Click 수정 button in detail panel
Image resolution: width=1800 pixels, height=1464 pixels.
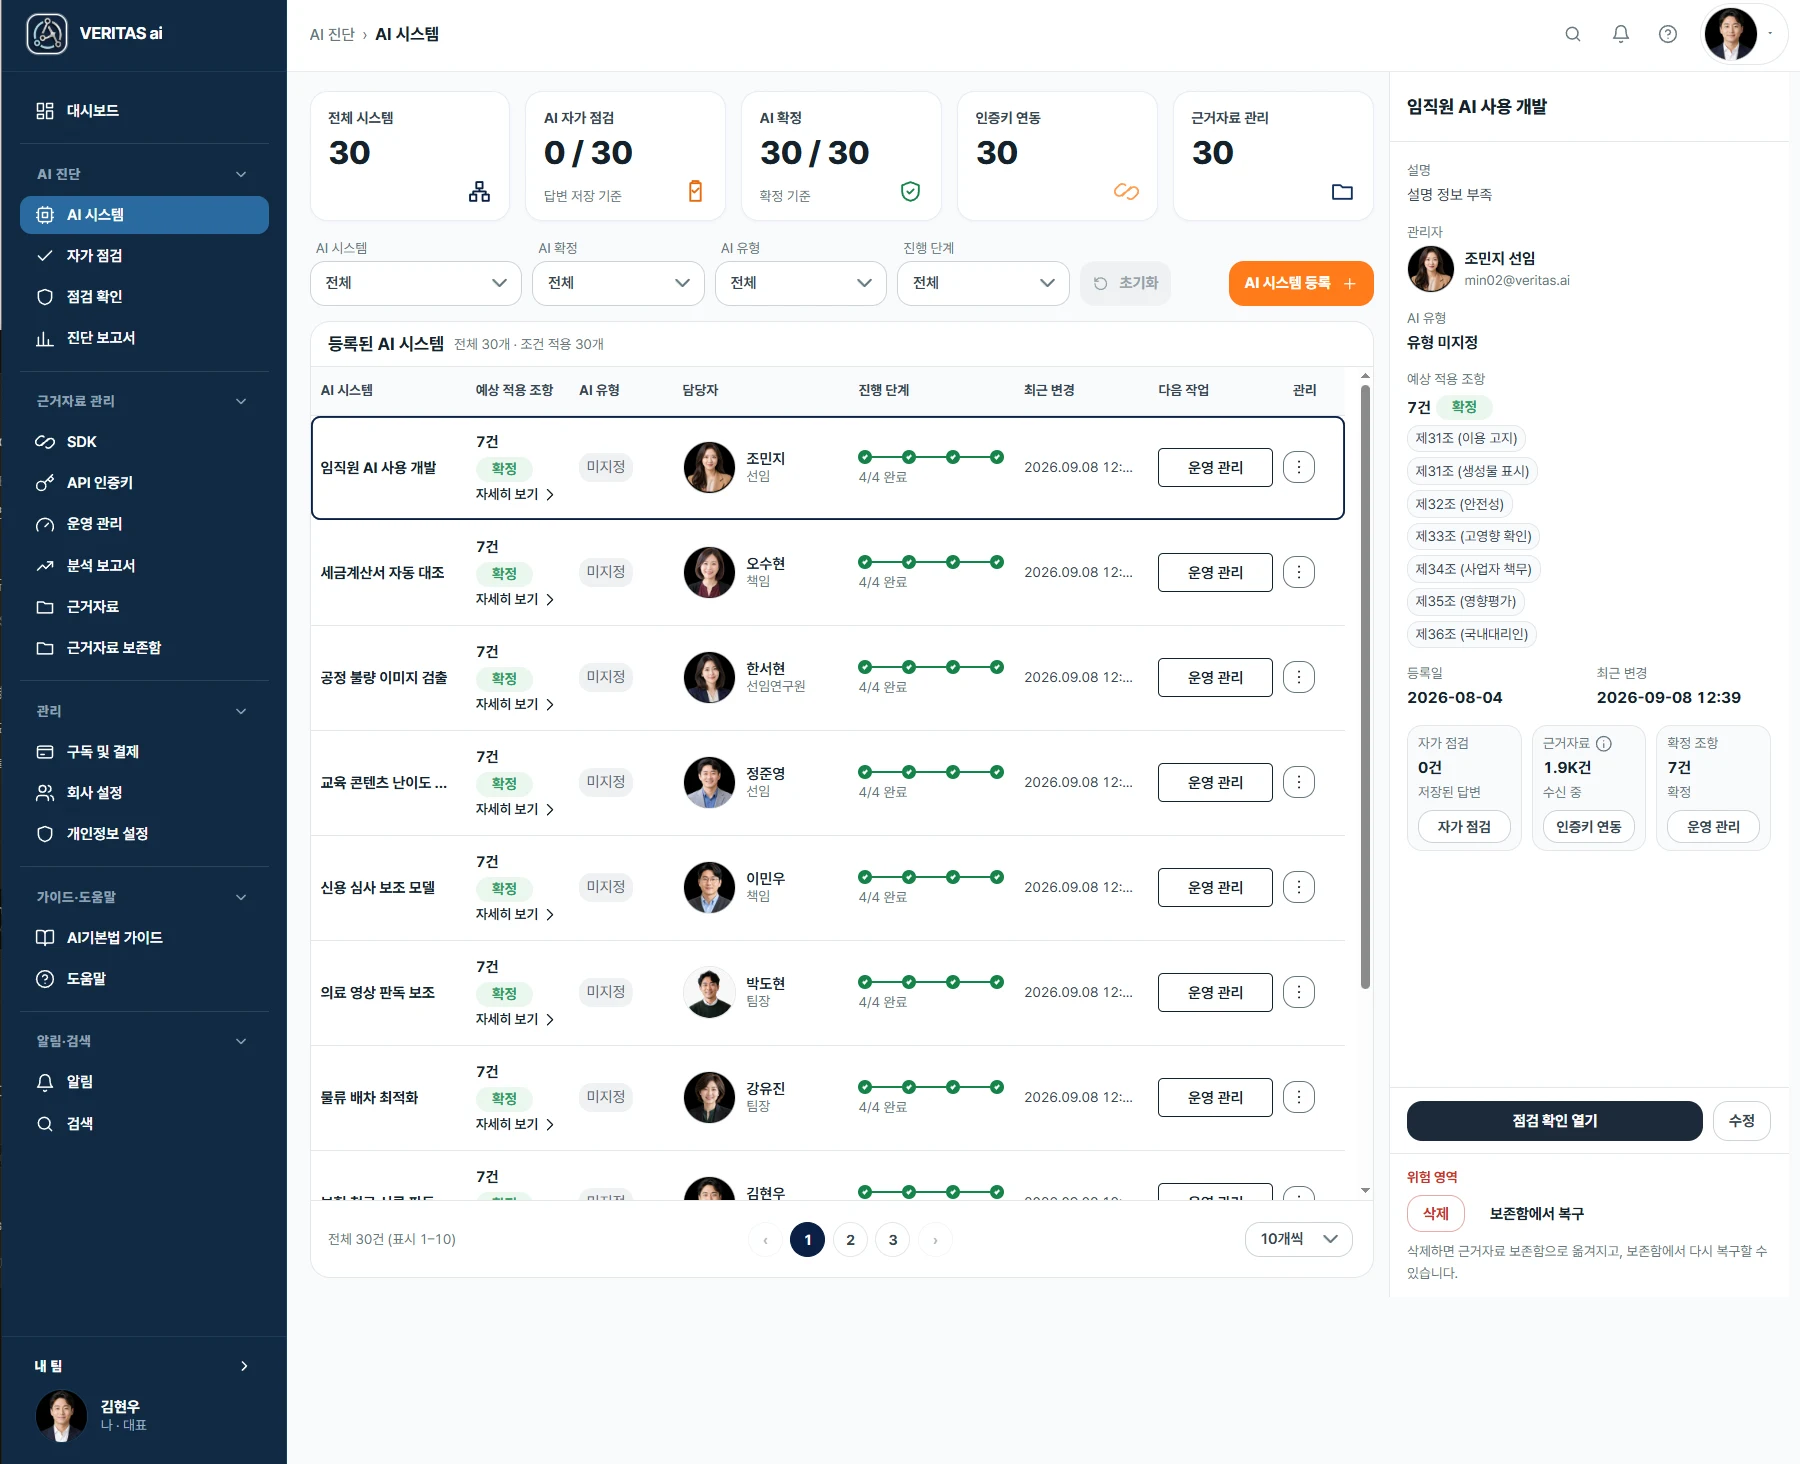[1742, 1121]
